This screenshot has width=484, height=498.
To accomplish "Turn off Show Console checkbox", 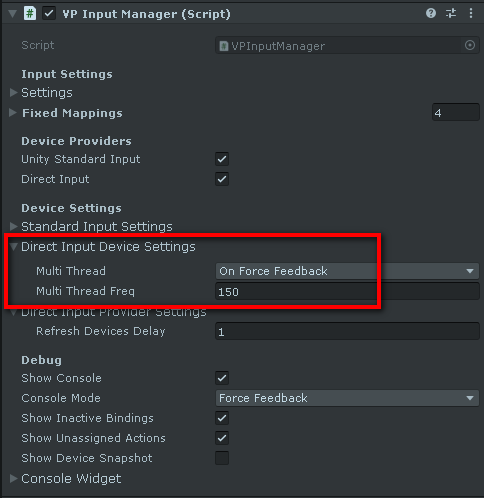I will pyautogui.click(x=222, y=378).
